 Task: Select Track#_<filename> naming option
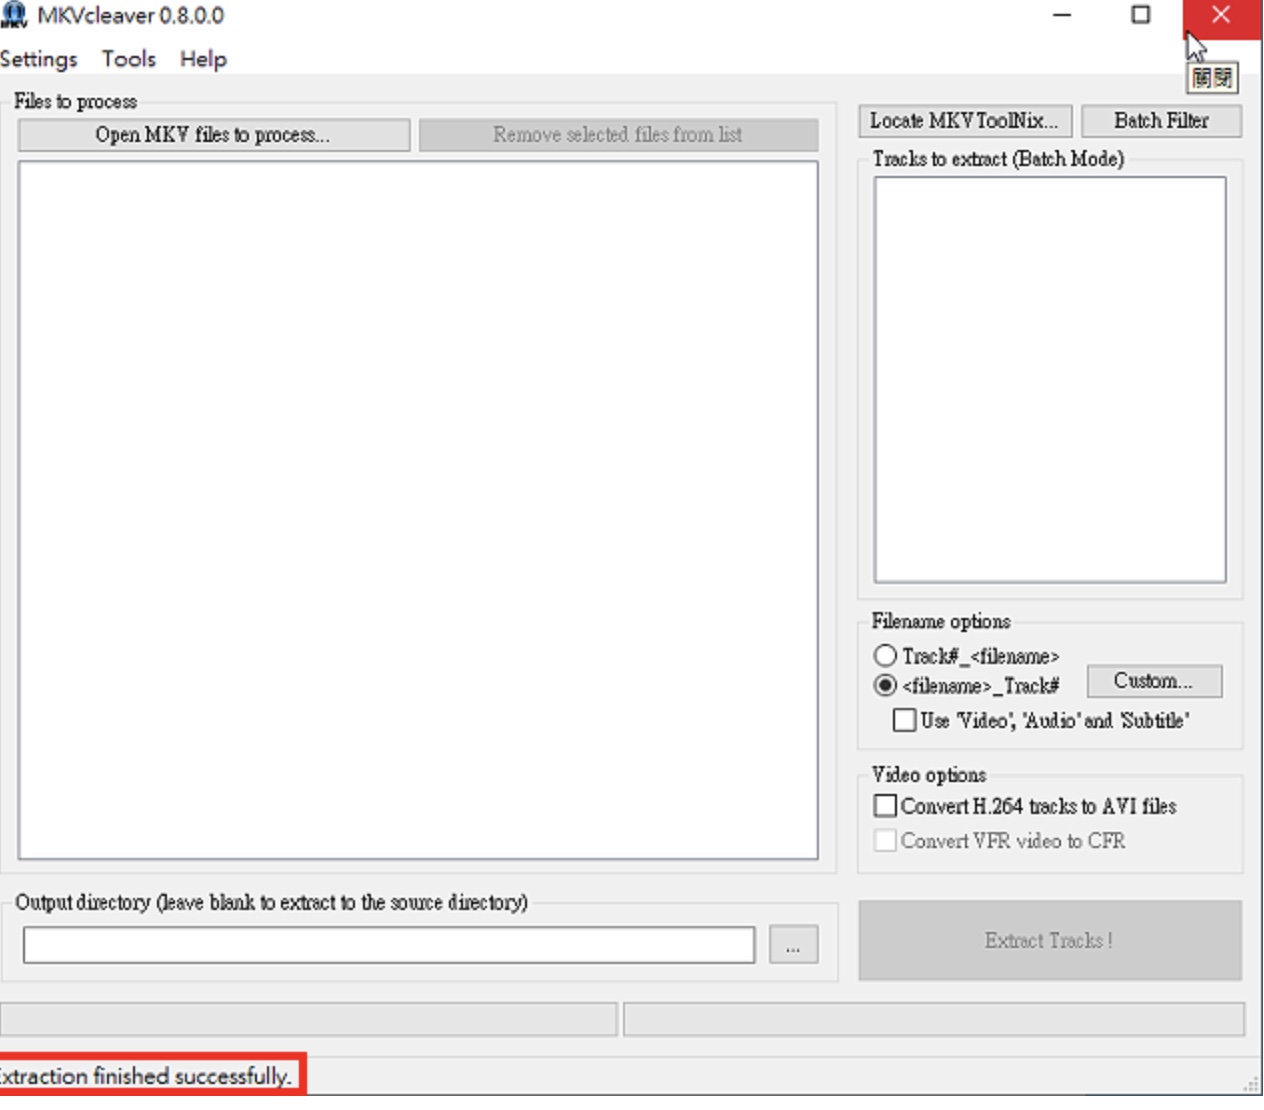pos(966,656)
